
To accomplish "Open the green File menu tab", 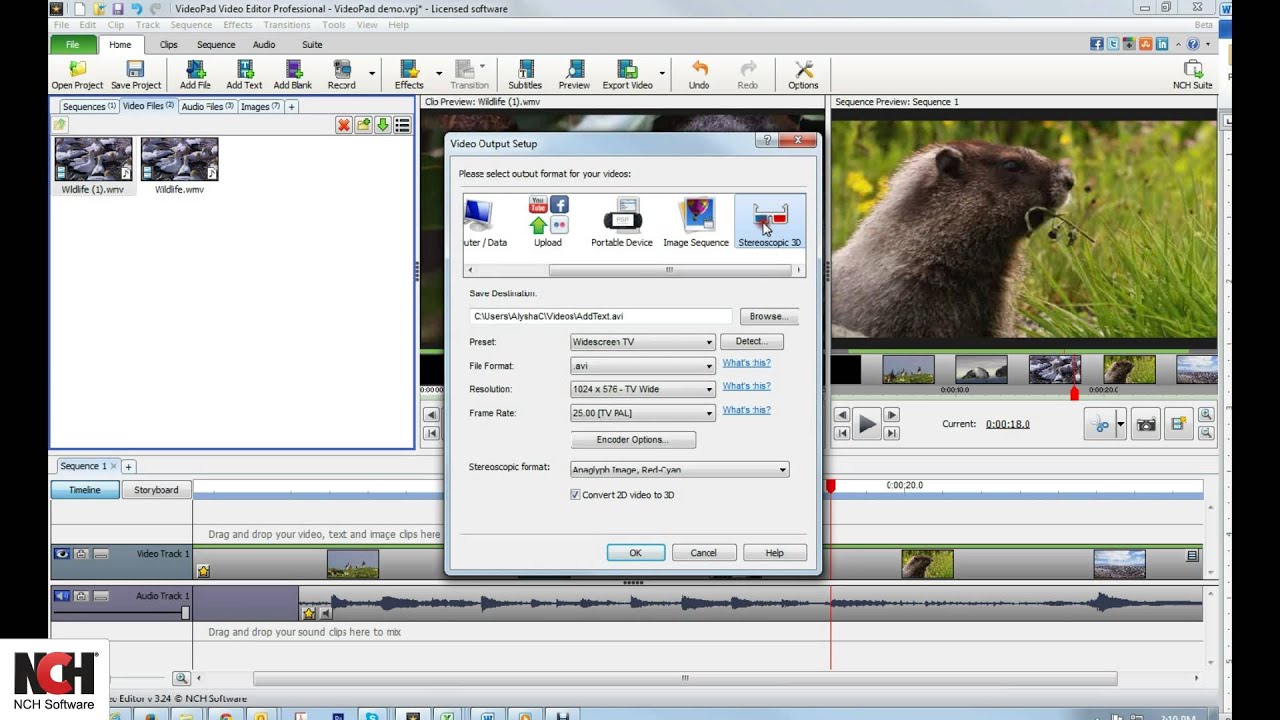I will coord(73,45).
